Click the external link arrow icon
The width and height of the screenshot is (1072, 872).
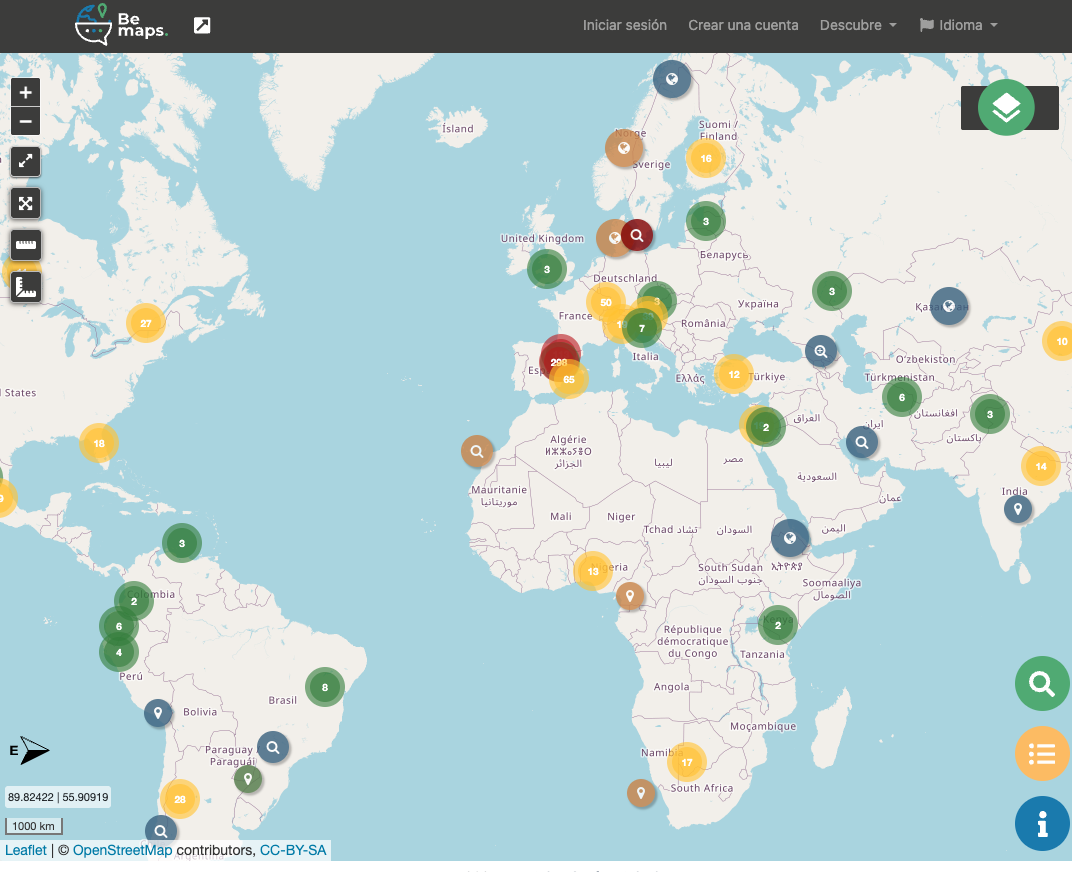(x=202, y=26)
